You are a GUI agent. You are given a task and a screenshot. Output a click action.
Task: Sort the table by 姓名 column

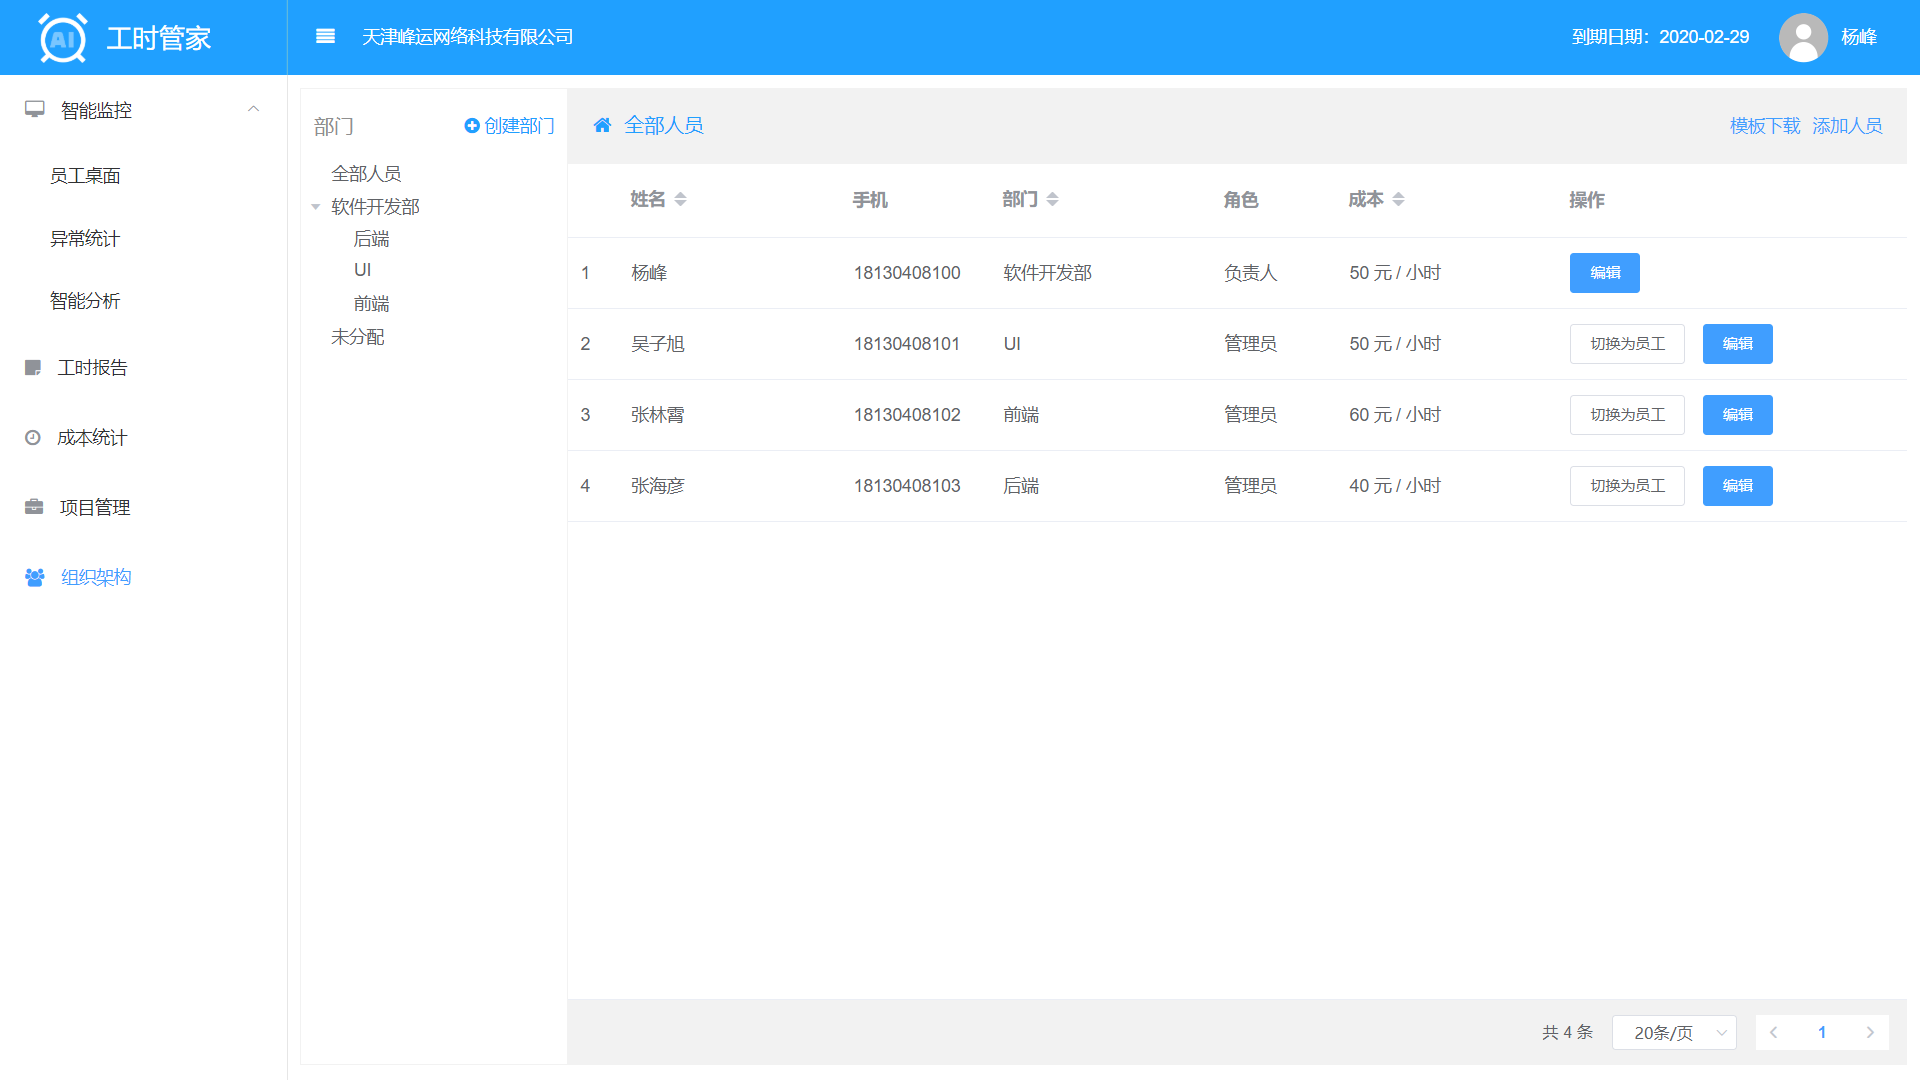(680, 200)
